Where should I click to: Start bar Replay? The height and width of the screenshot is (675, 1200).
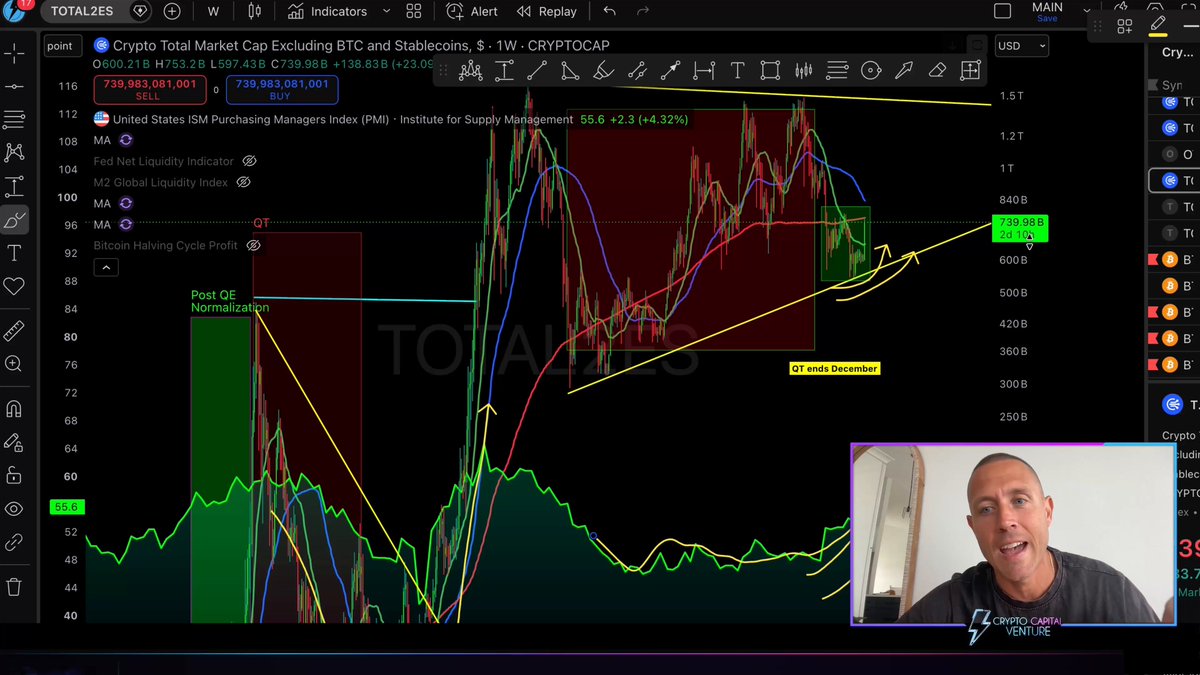click(x=547, y=11)
